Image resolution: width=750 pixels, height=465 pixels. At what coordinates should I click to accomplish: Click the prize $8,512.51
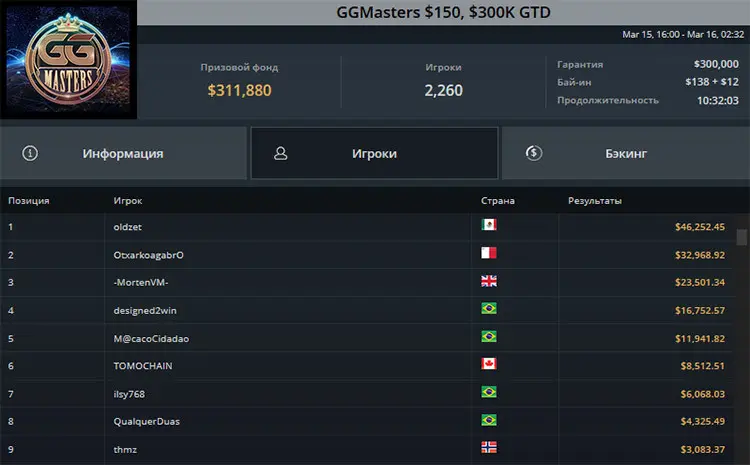[703, 366]
